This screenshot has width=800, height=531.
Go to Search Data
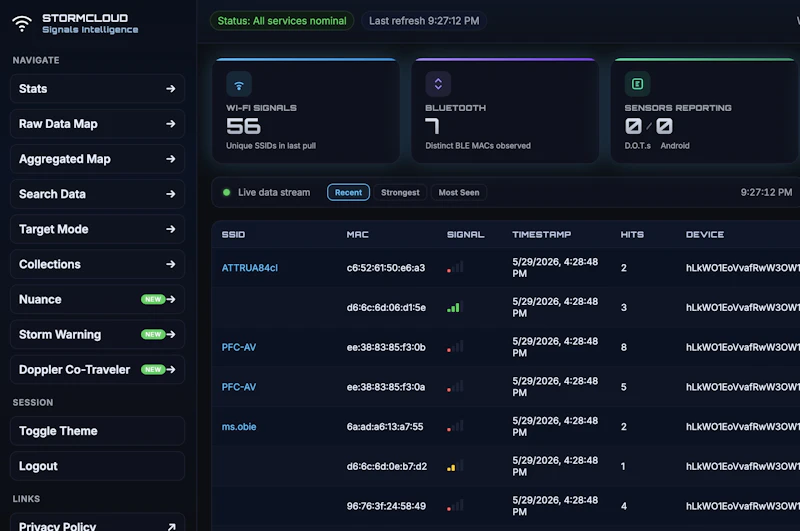coord(97,194)
